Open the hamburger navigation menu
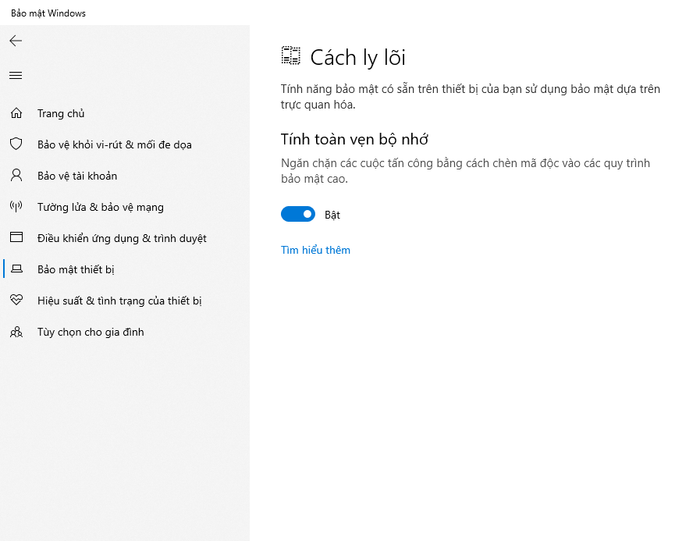 (x=16, y=75)
